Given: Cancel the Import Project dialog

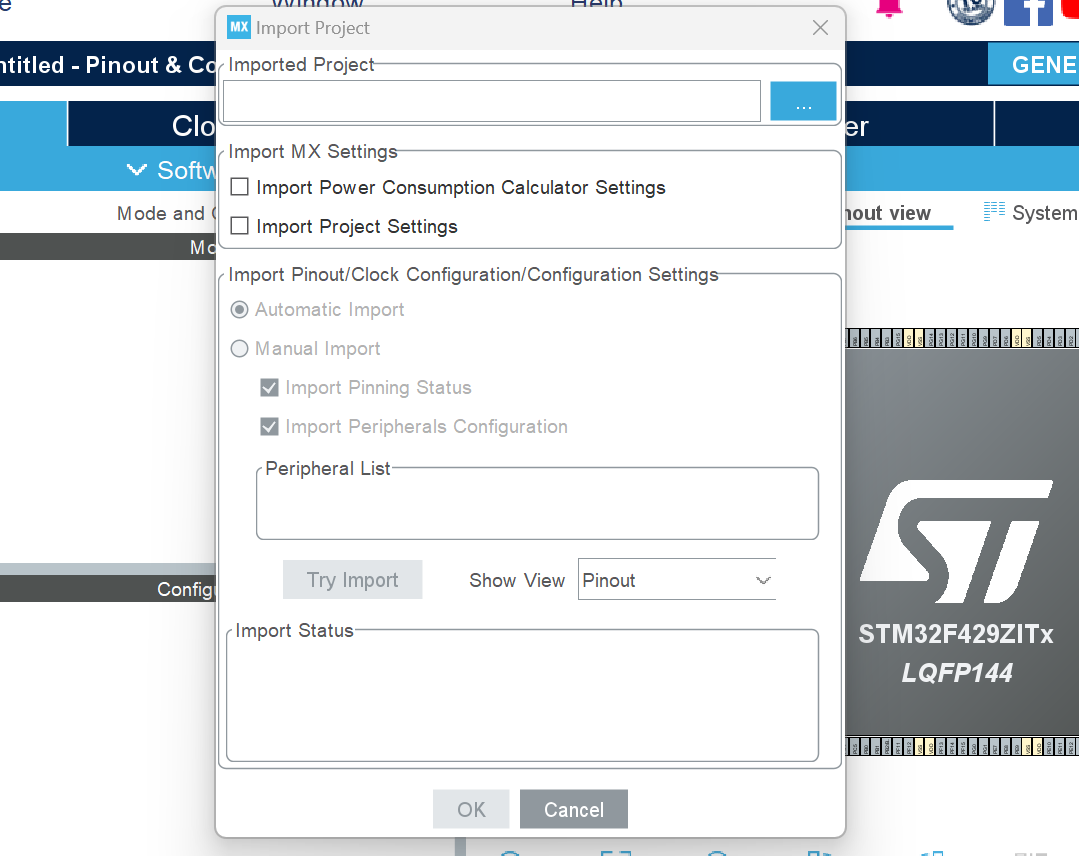Looking at the screenshot, I should pyautogui.click(x=574, y=809).
